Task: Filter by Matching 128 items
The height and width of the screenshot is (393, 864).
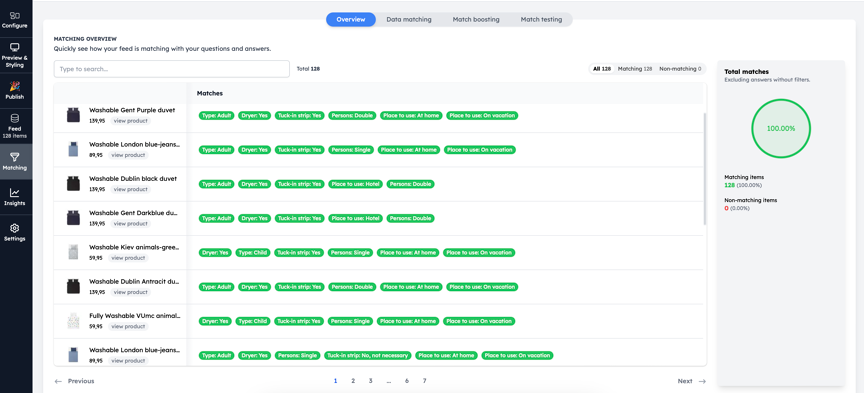Action: tap(635, 69)
